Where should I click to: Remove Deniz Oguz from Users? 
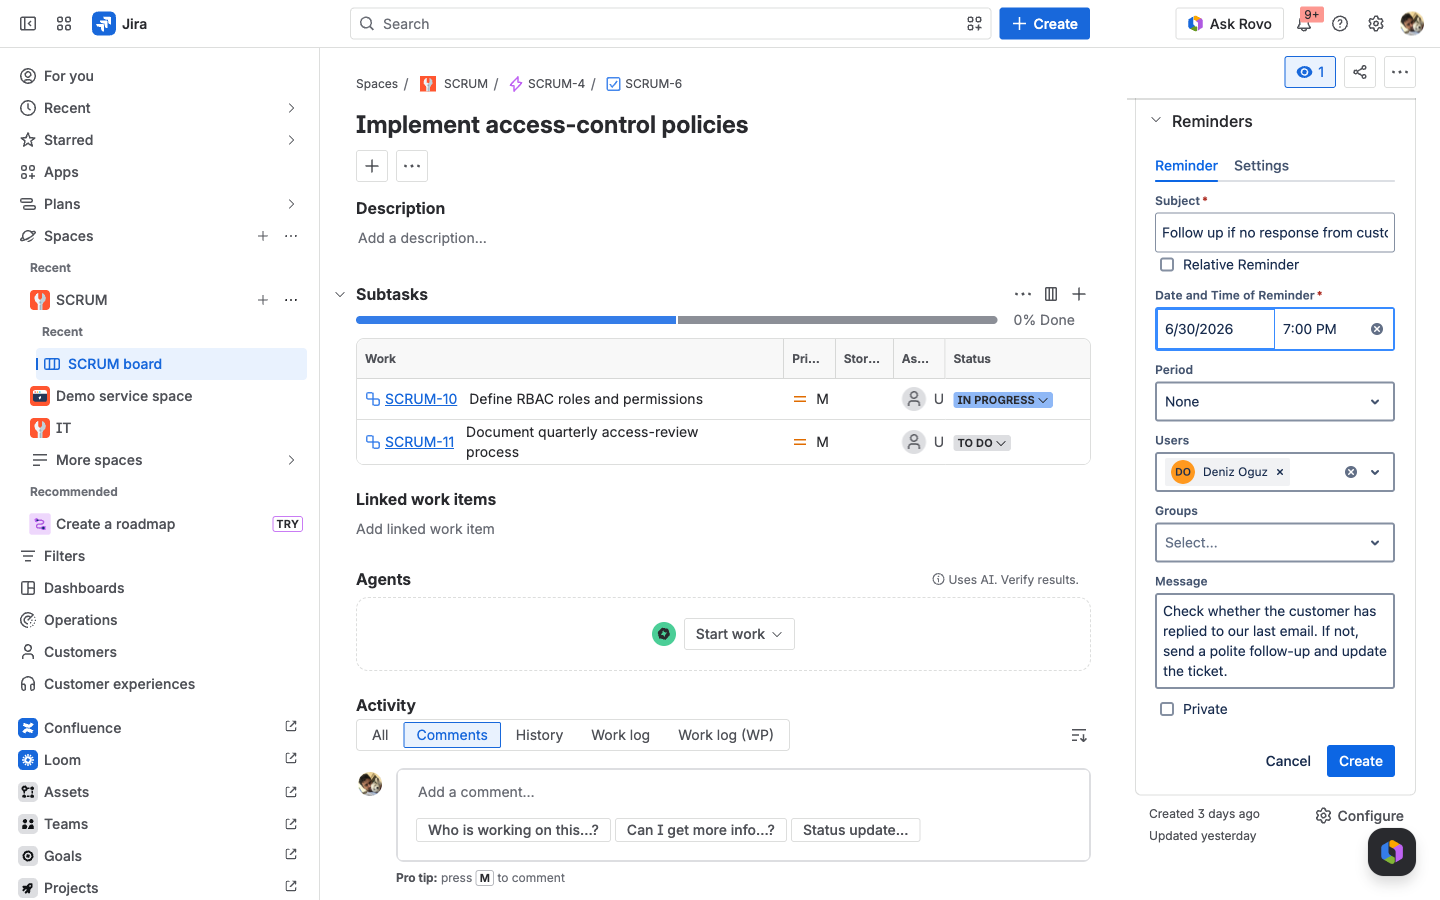click(1280, 472)
